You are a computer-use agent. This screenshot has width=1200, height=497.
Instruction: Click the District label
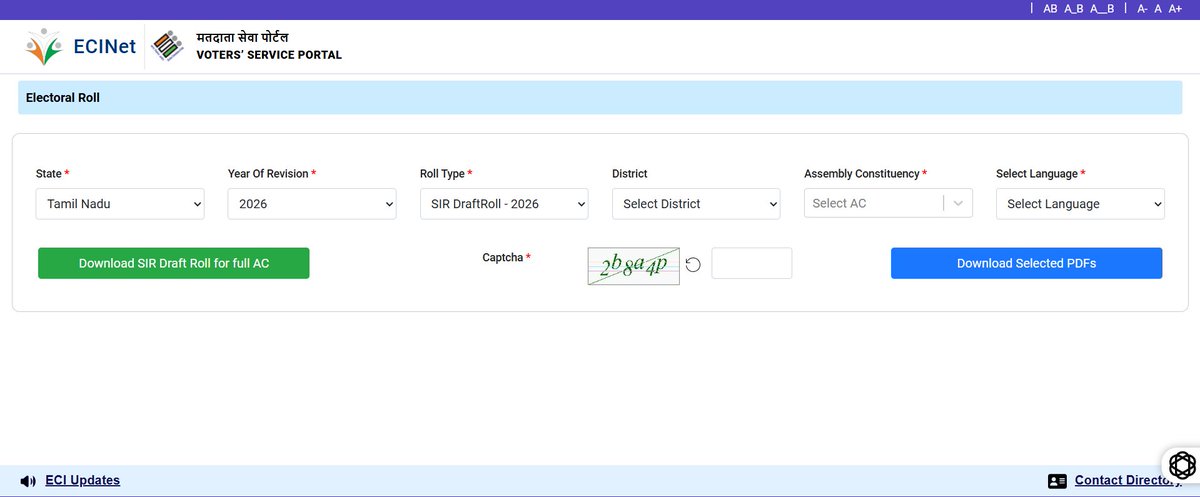pos(630,174)
